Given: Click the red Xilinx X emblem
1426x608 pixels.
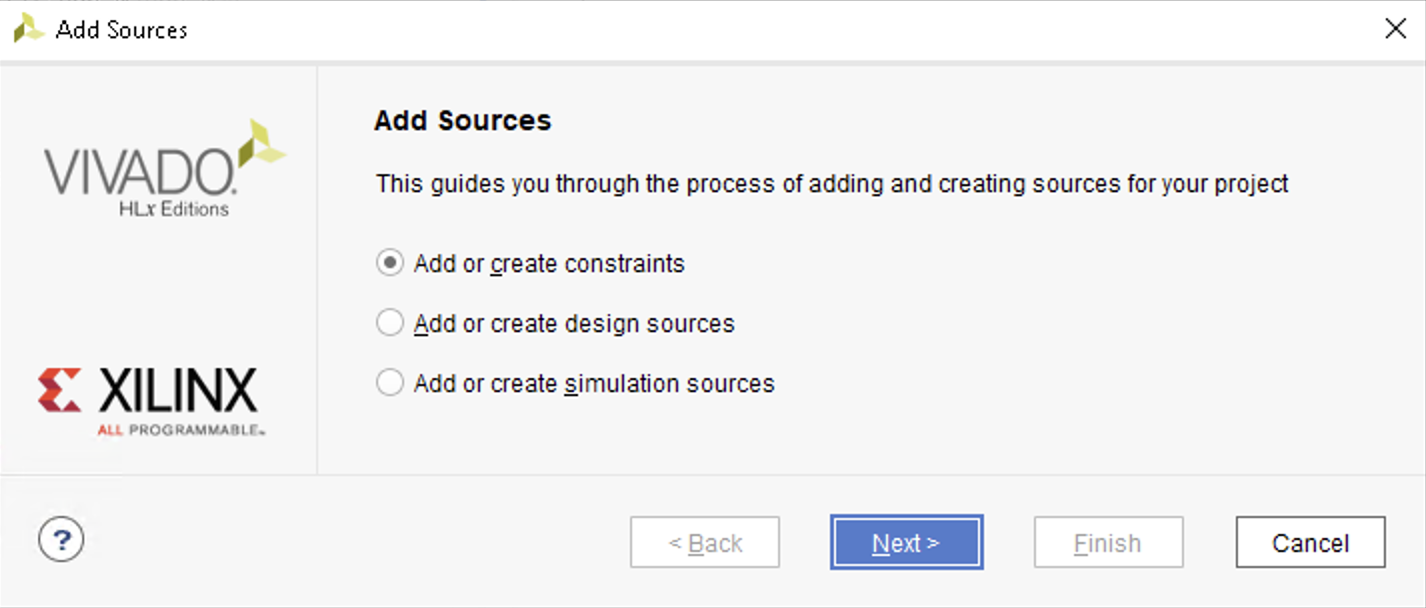Looking at the screenshot, I should coord(60,390).
